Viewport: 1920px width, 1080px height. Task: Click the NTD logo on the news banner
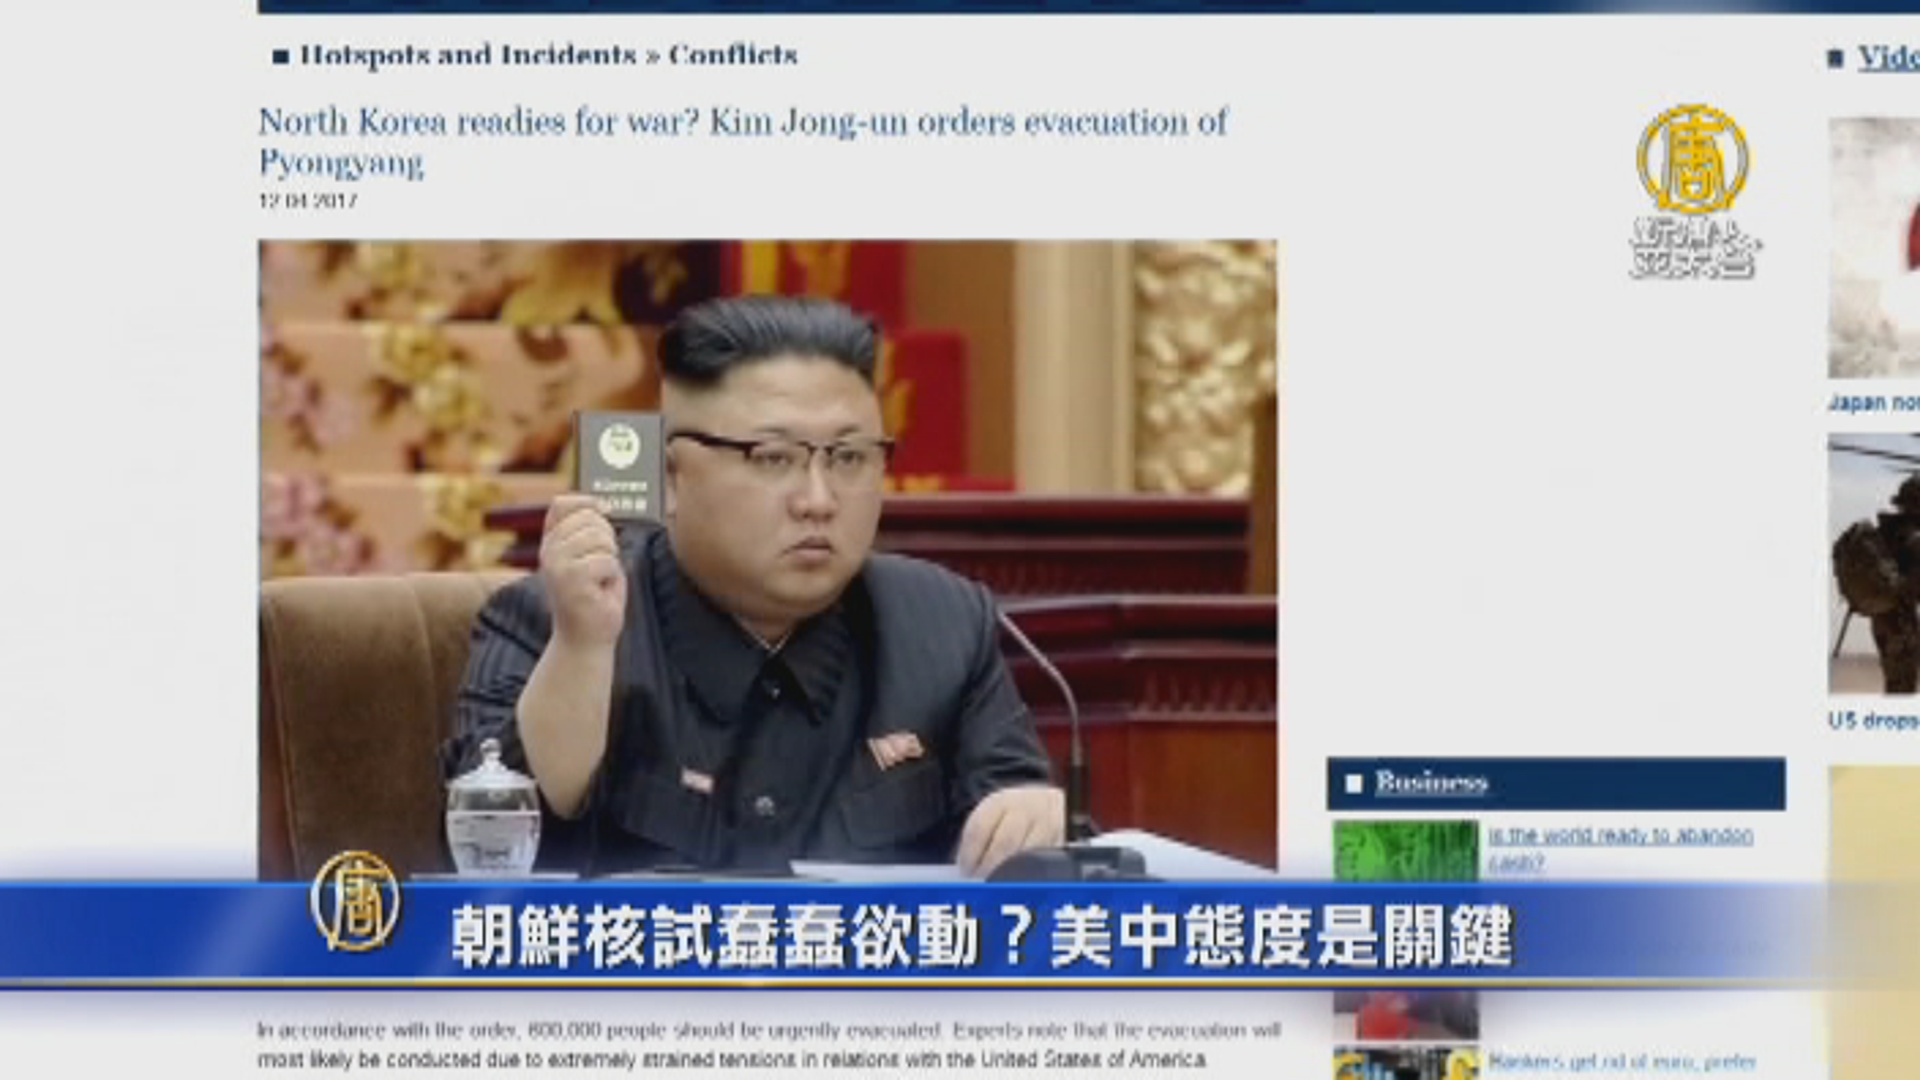click(355, 902)
